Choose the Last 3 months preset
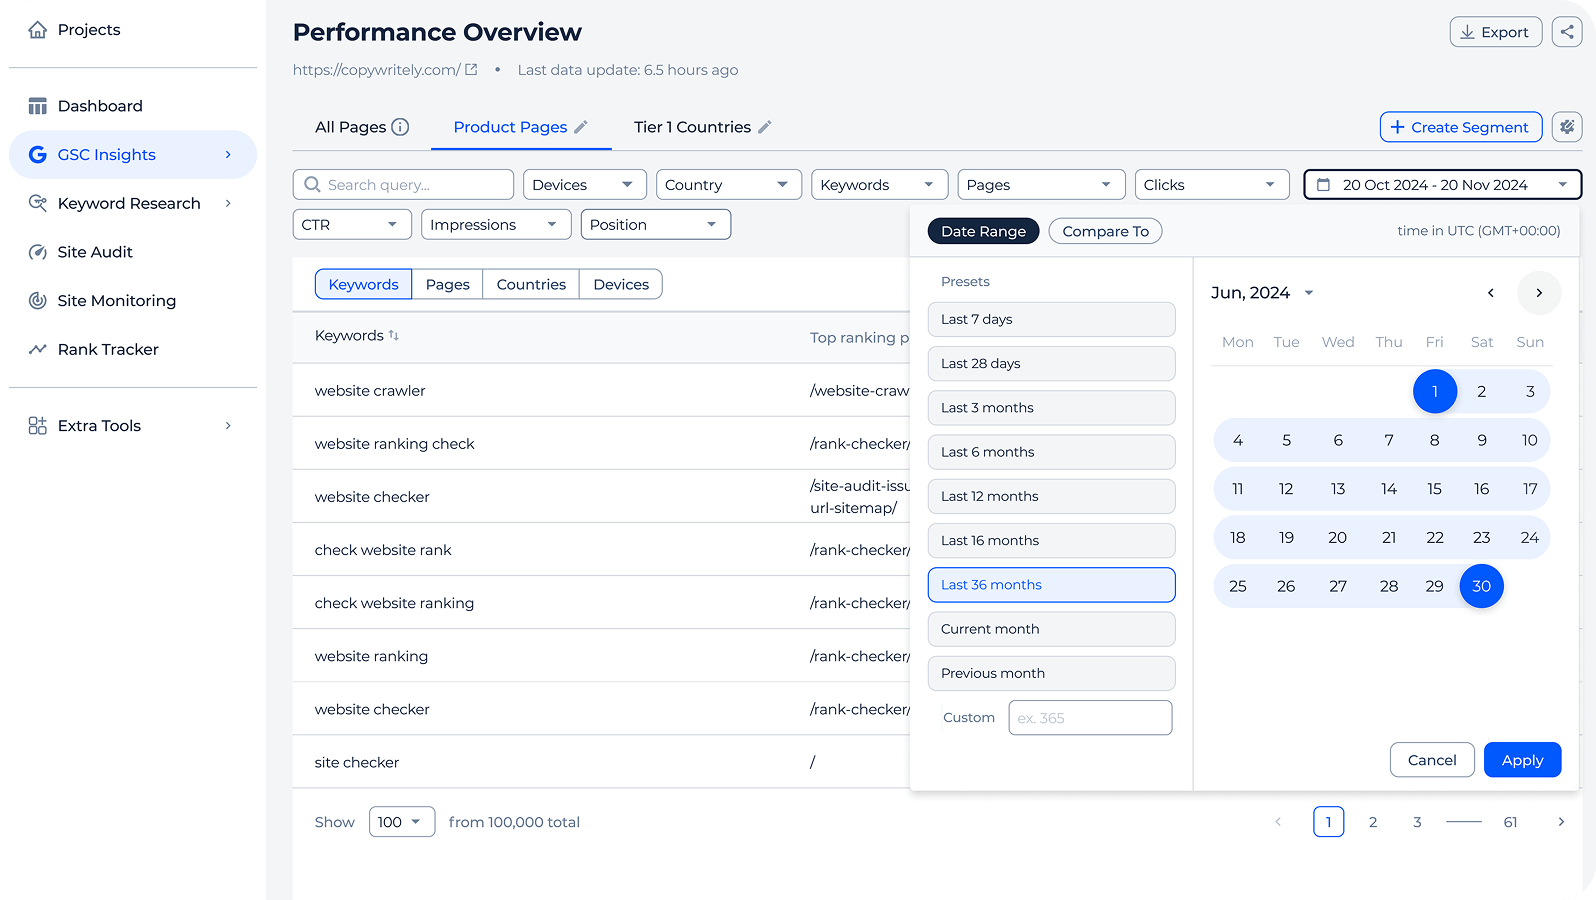Screen dimensions: 1596x900 [x=1051, y=408]
